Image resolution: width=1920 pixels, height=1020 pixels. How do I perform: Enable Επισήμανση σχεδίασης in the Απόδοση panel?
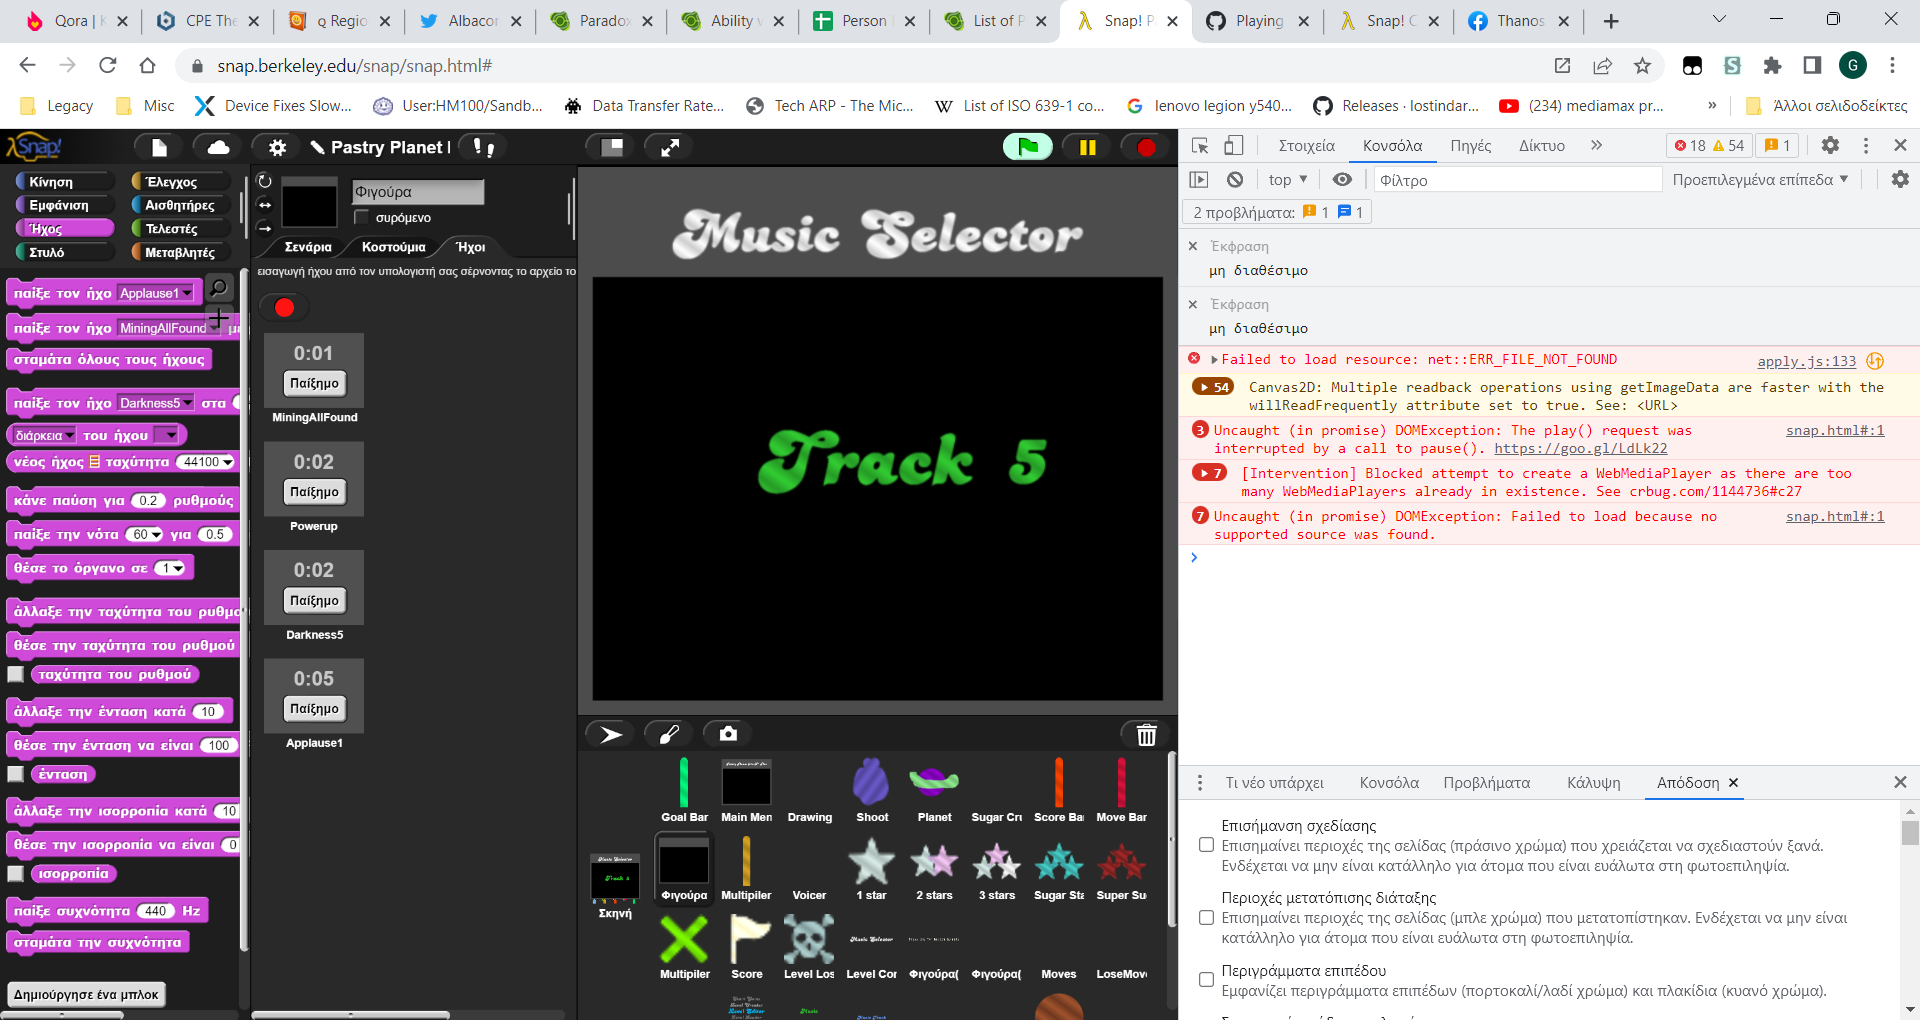point(1206,845)
